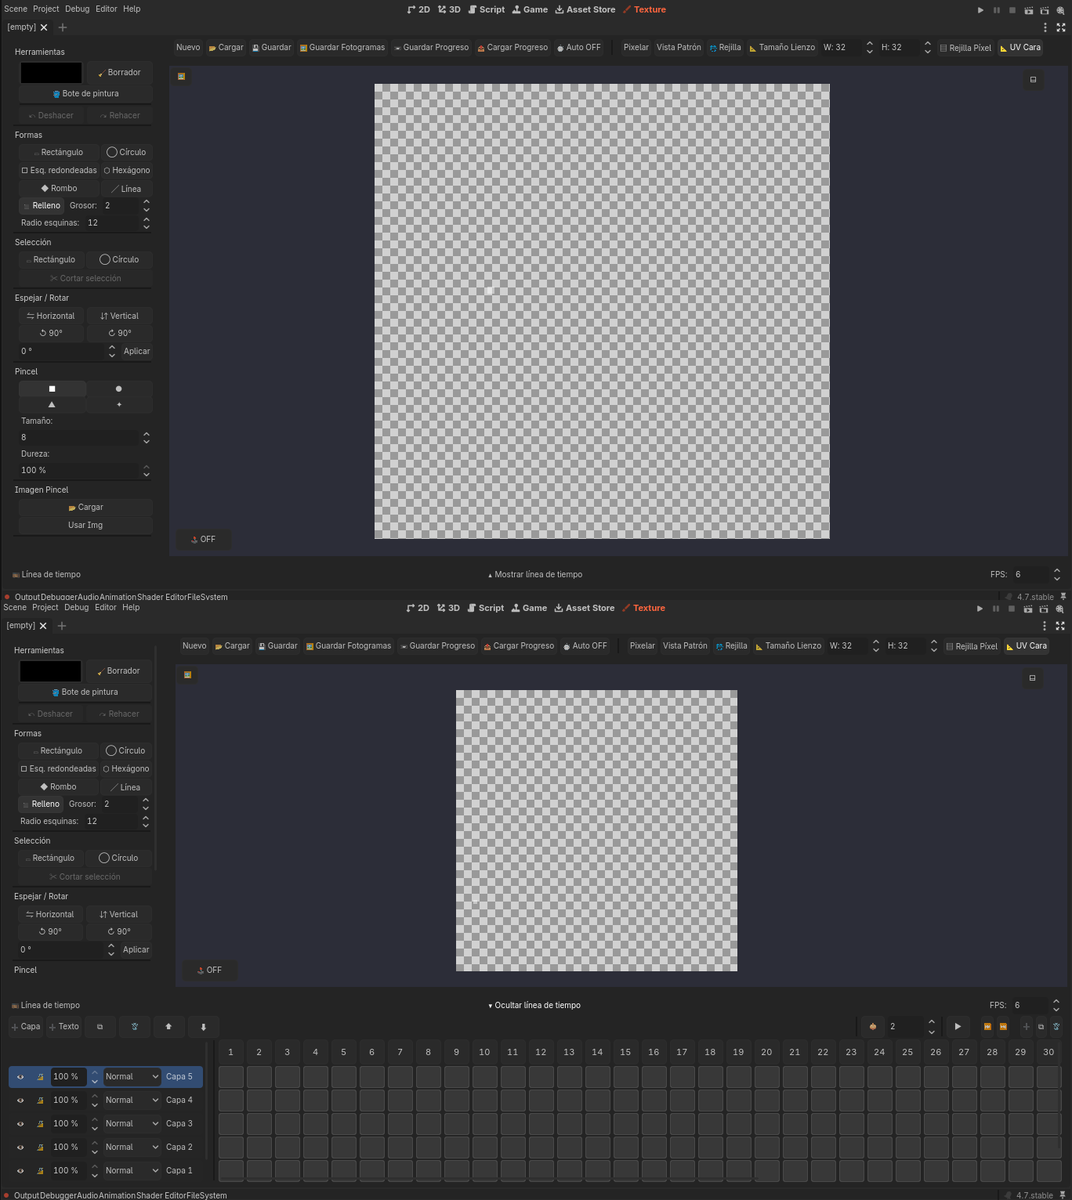Click FPS stepper arrows in the top window
This screenshot has width=1072, height=1200.
(x=1056, y=575)
